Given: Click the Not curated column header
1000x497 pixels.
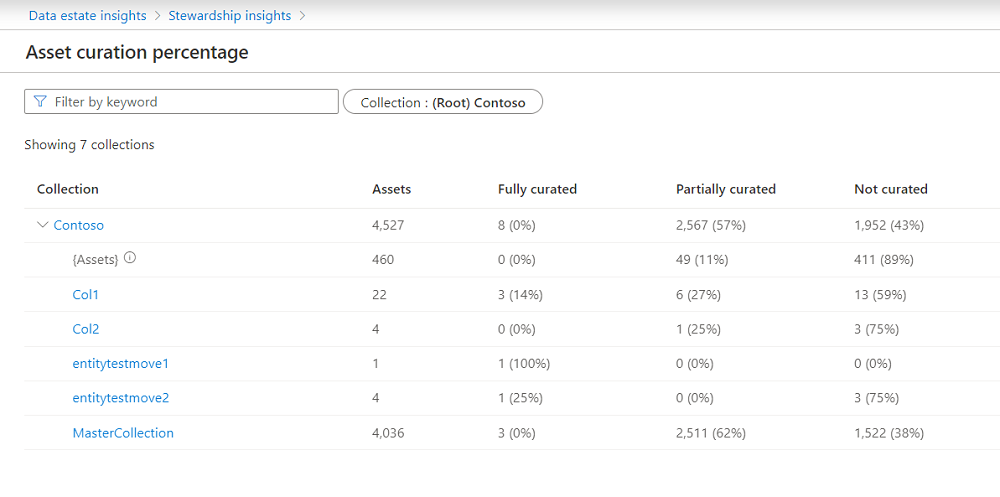Looking at the screenshot, I should (890, 189).
